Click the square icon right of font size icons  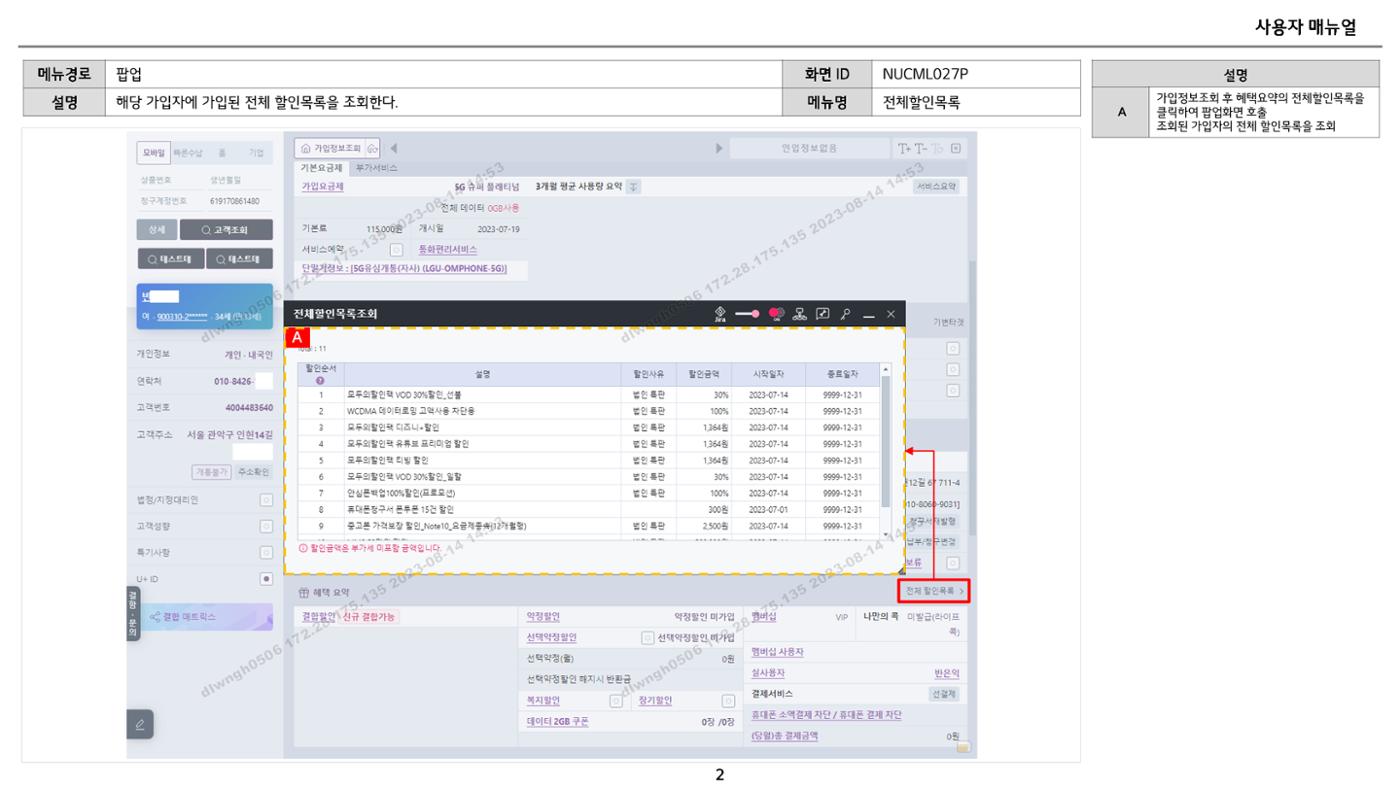pos(957,148)
